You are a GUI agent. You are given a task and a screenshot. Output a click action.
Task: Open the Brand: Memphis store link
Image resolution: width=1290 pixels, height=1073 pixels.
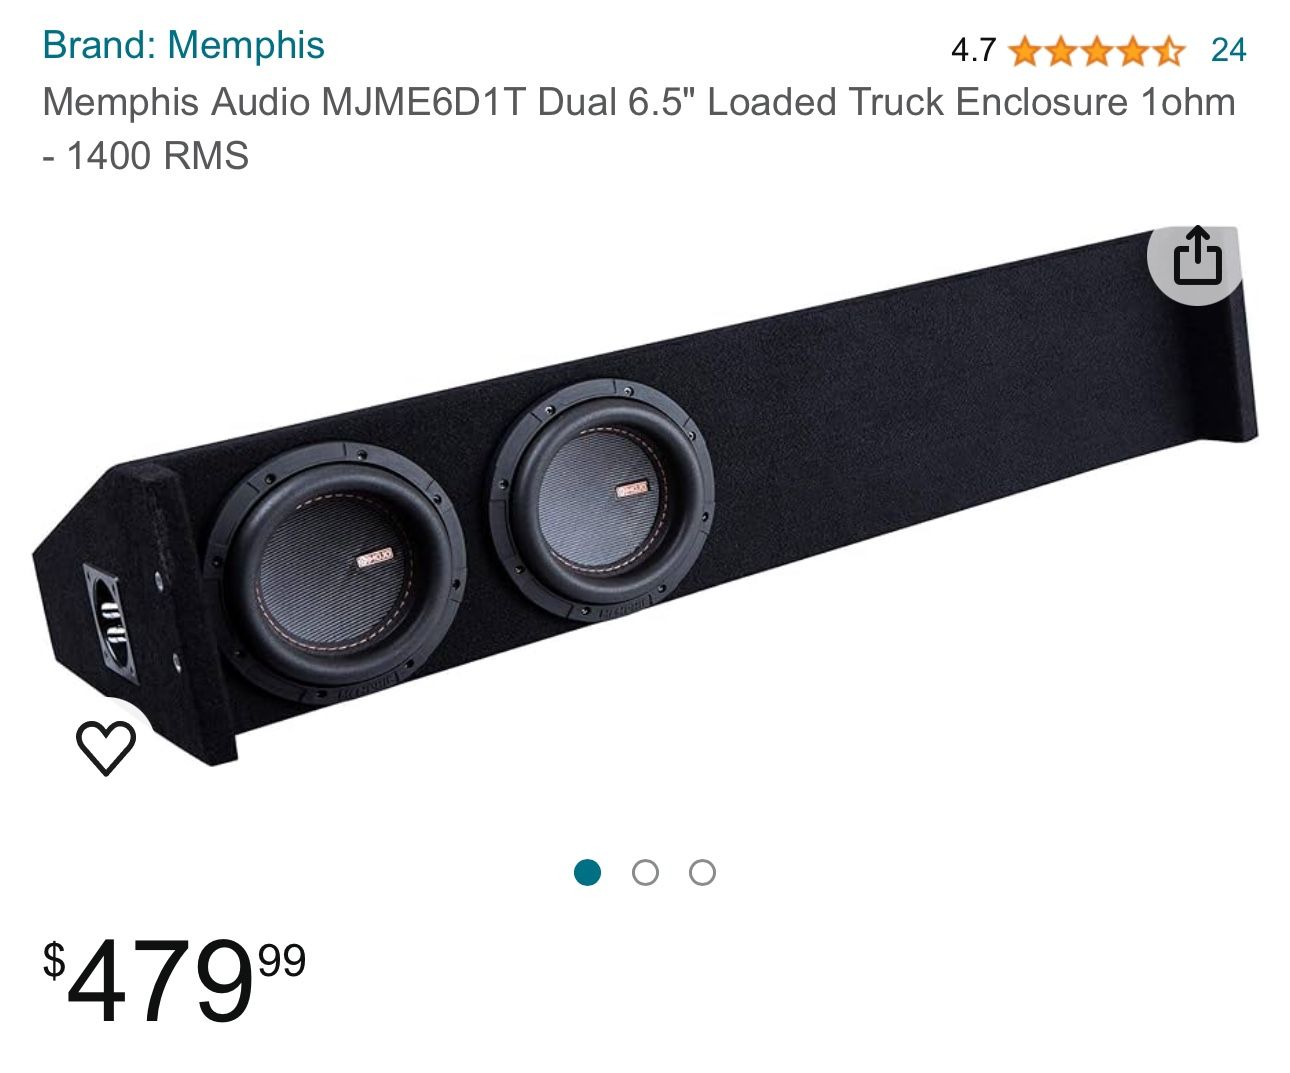coord(184,45)
